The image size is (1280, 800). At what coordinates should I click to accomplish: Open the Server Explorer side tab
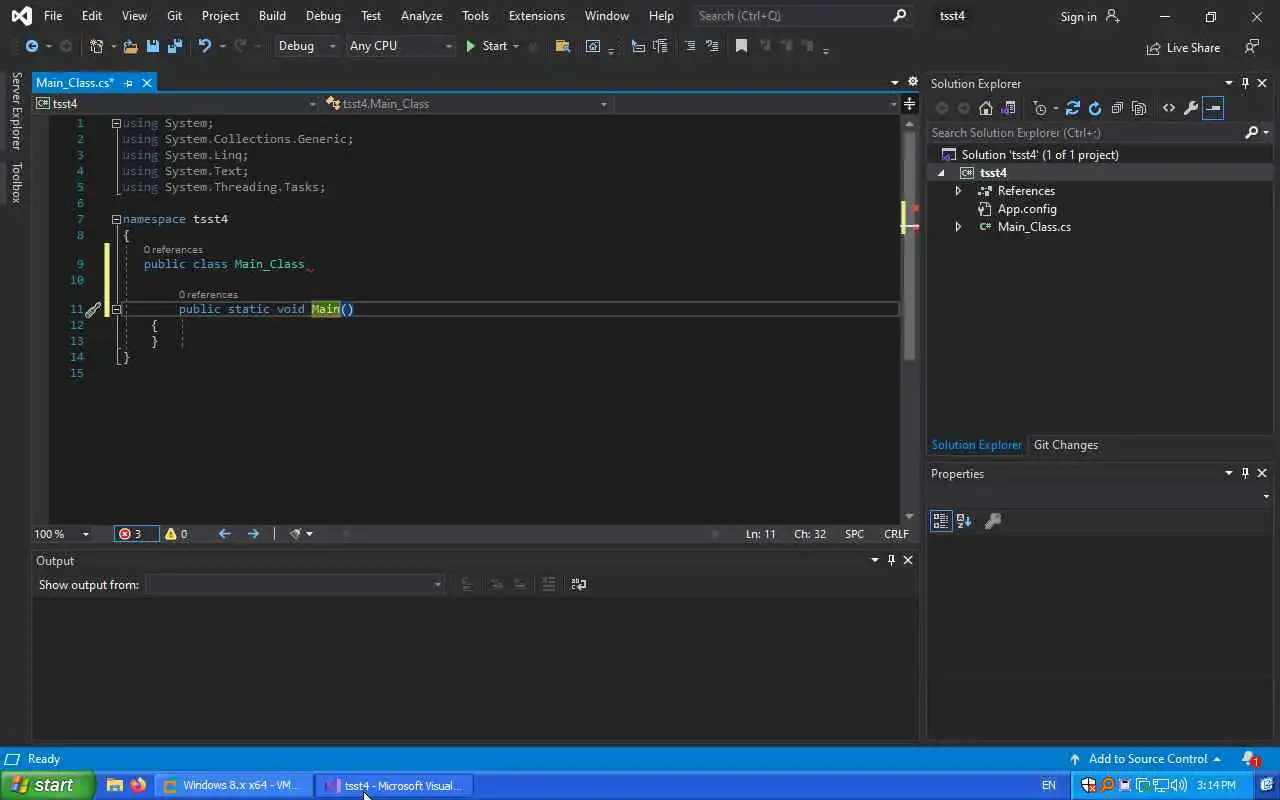[x=16, y=111]
